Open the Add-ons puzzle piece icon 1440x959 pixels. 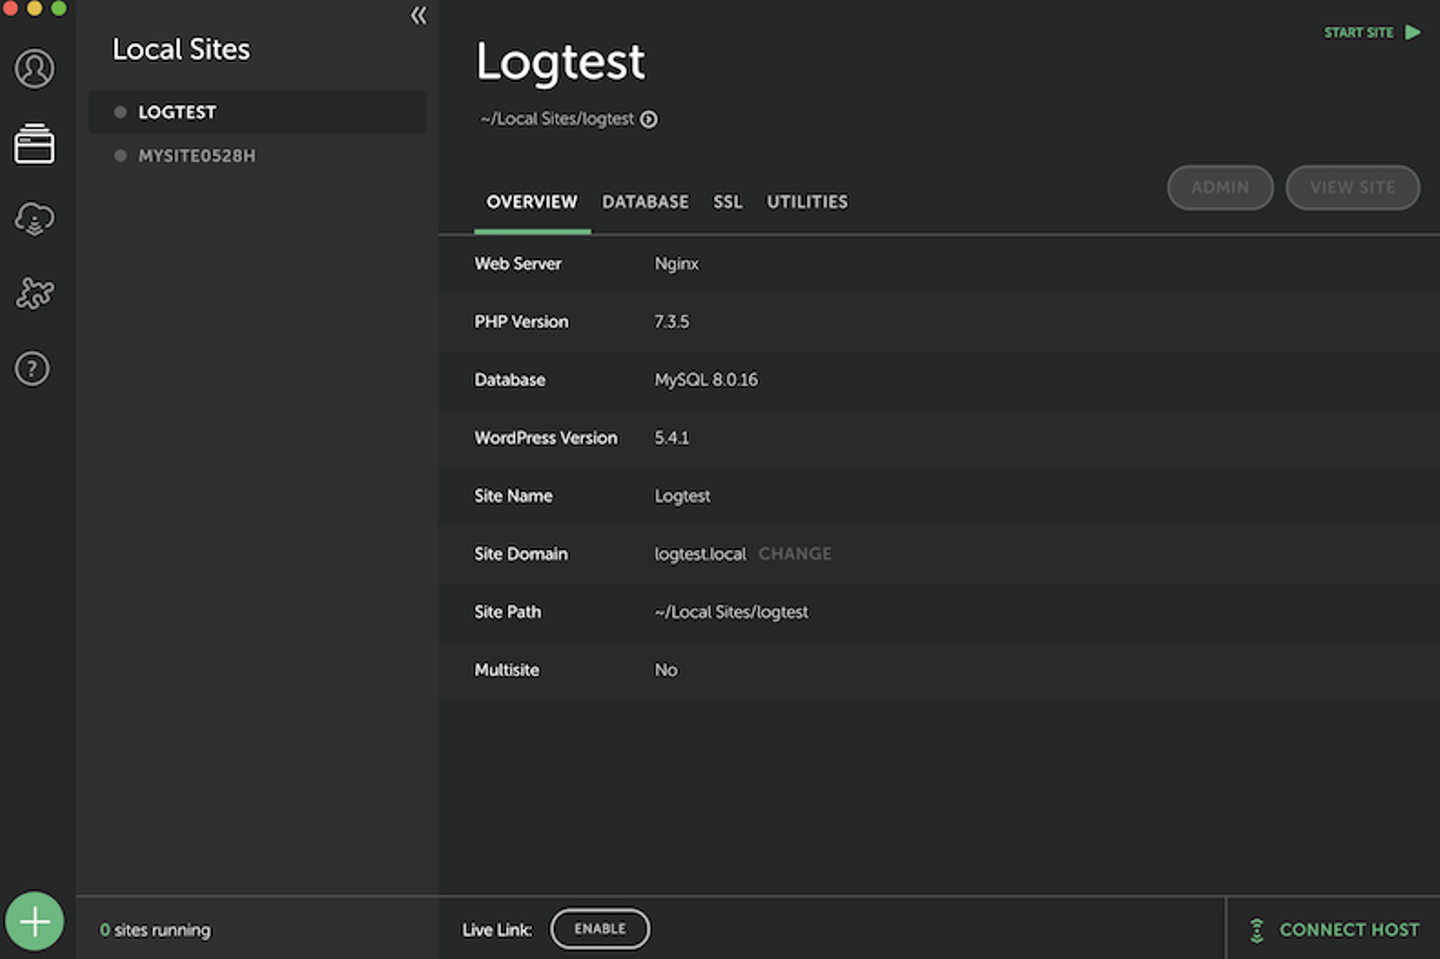(34, 293)
